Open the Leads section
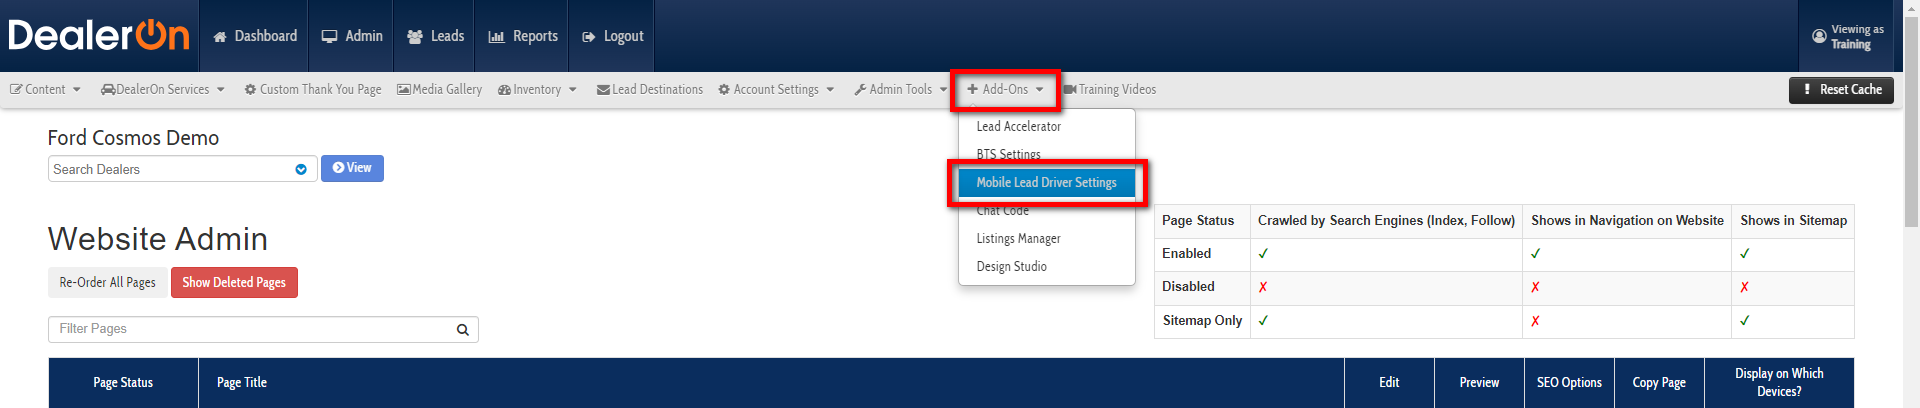The height and width of the screenshot is (408, 1920). (435, 36)
